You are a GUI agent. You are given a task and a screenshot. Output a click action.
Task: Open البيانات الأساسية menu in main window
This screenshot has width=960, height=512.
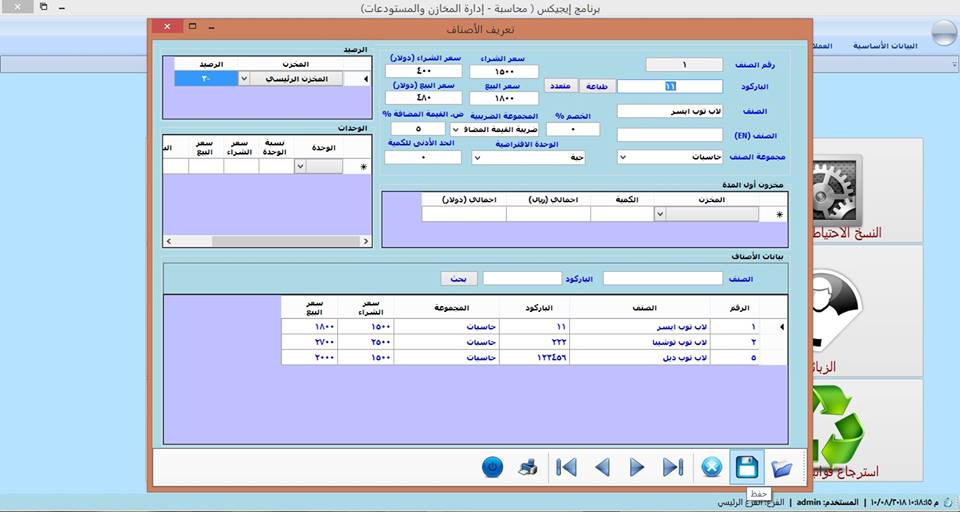point(885,46)
